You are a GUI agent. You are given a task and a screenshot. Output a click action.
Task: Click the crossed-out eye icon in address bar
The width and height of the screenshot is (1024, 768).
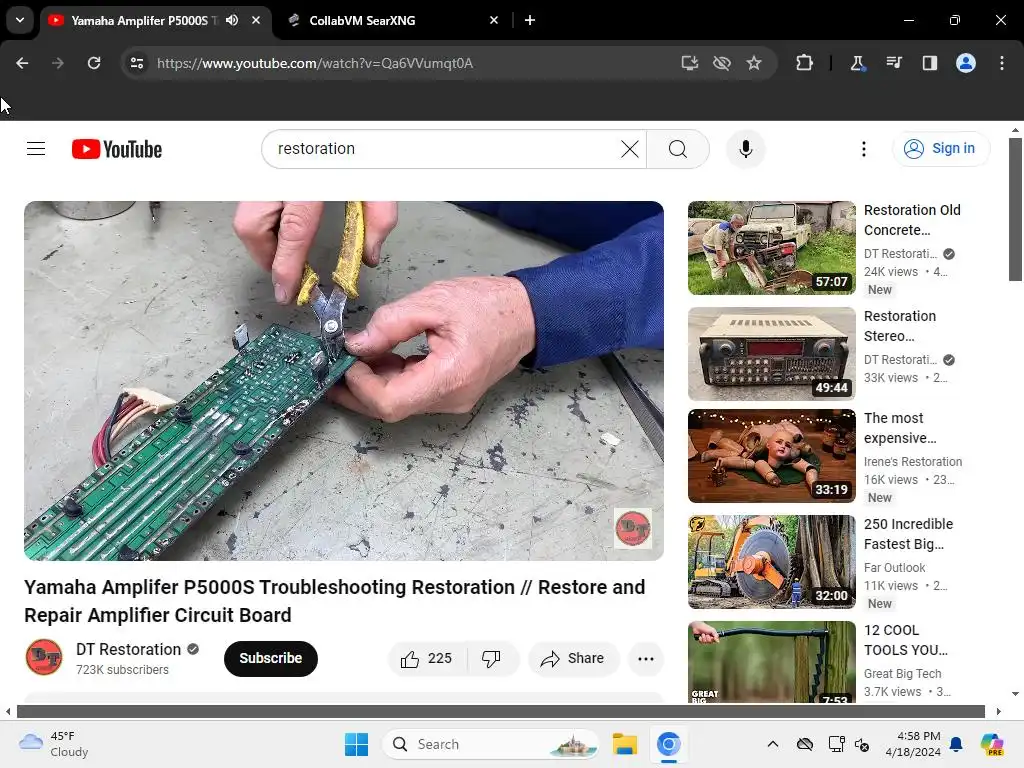coord(722,63)
